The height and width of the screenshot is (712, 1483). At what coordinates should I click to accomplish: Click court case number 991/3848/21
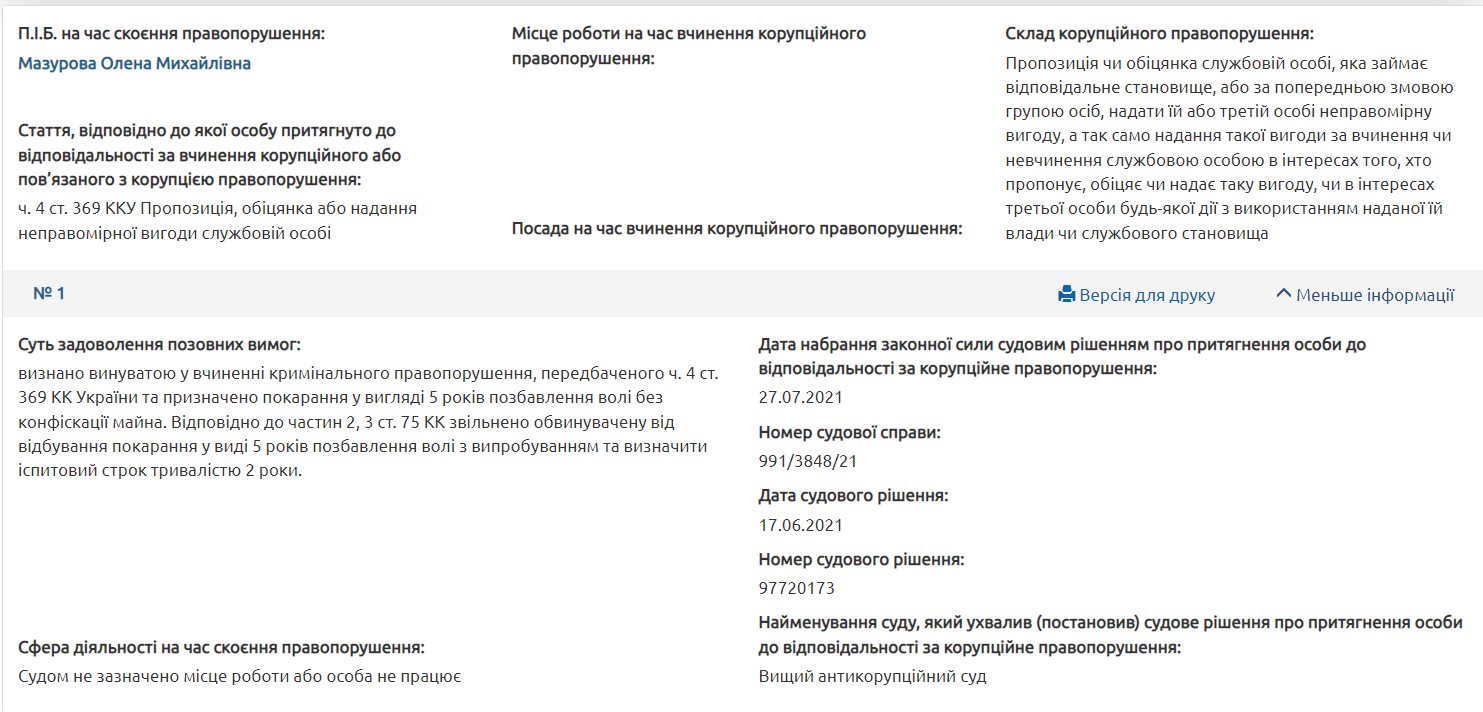808,461
